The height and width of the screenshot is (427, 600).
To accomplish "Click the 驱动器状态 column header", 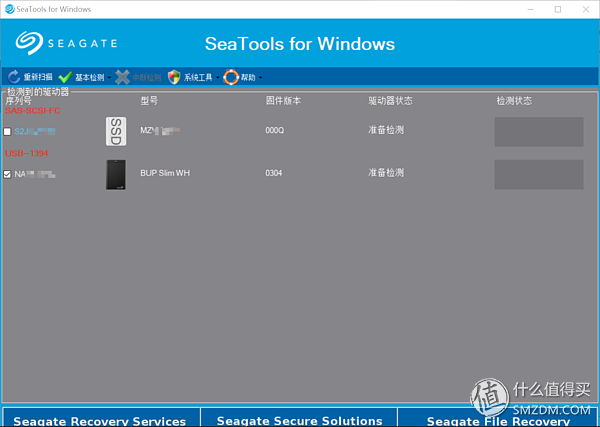I will click(390, 101).
